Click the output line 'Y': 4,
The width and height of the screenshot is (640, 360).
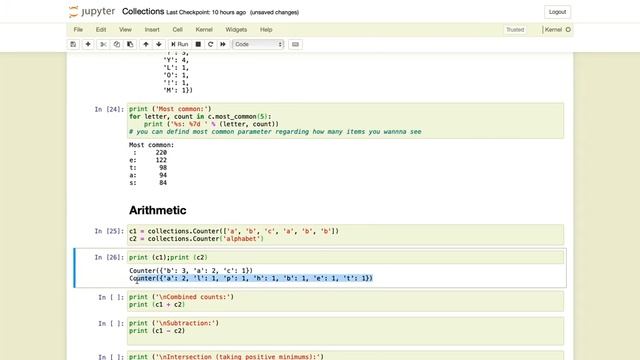point(176,60)
